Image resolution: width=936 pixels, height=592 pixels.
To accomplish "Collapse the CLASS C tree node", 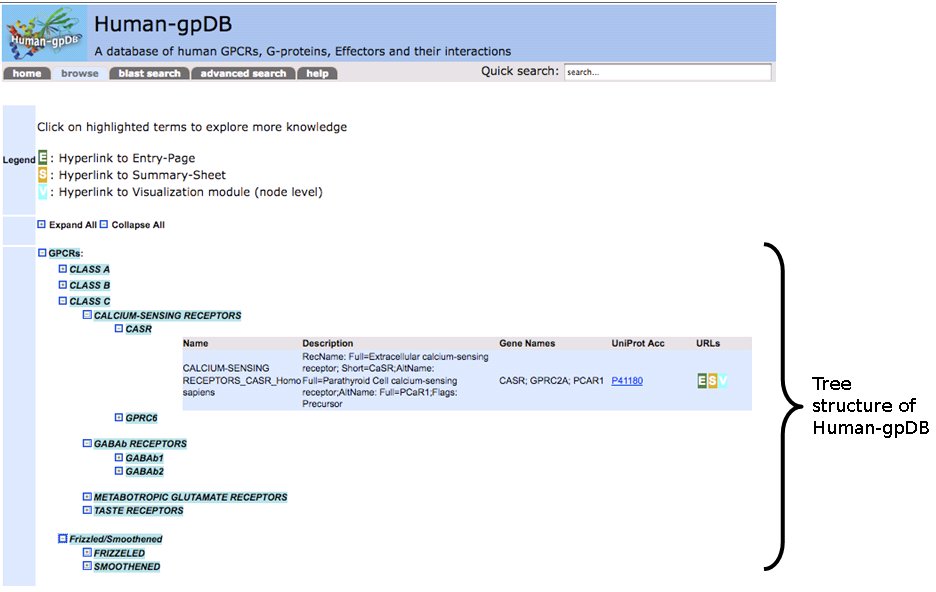I will (x=62, y=300).
